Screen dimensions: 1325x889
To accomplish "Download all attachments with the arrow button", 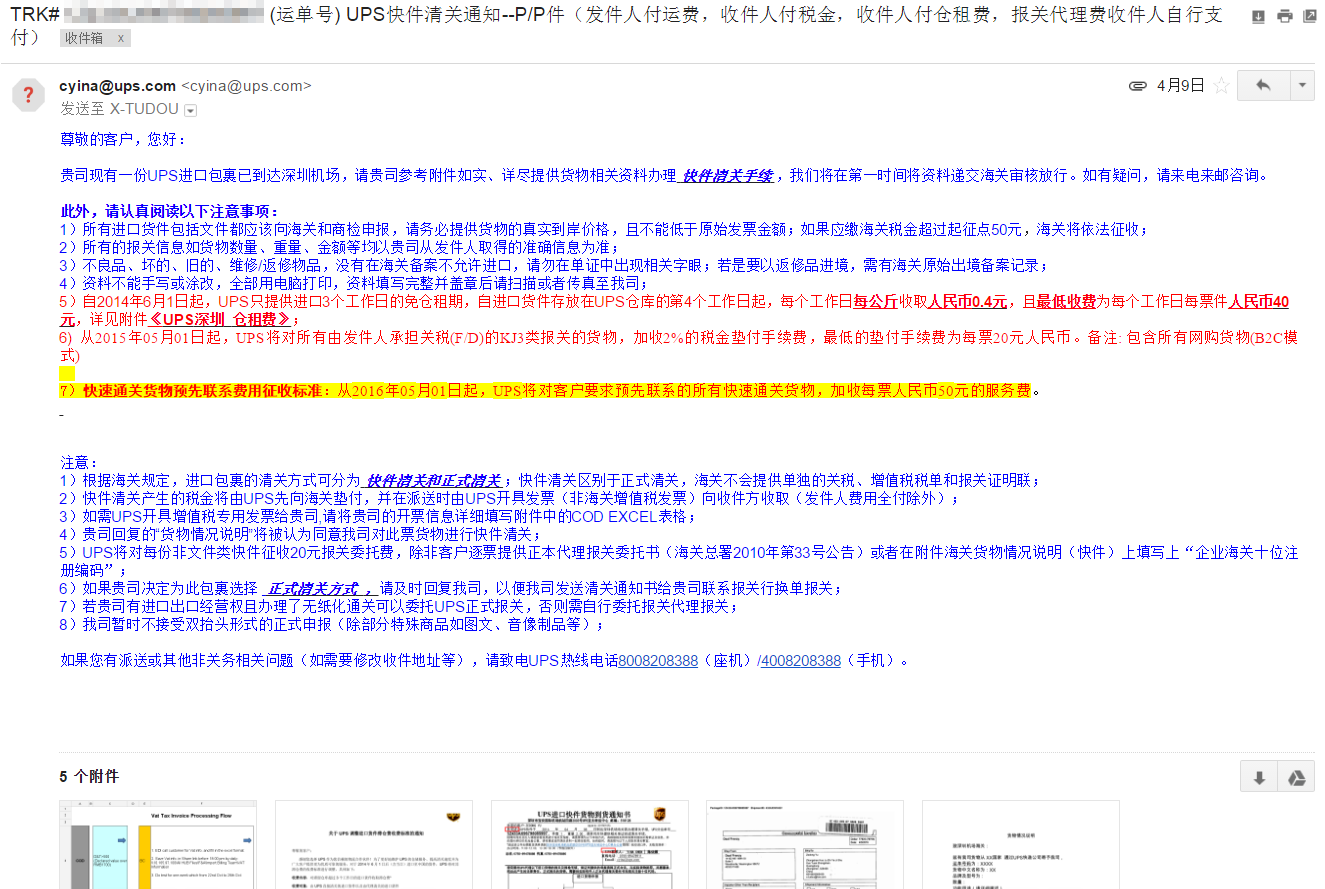I will (x=1259, y=777).
